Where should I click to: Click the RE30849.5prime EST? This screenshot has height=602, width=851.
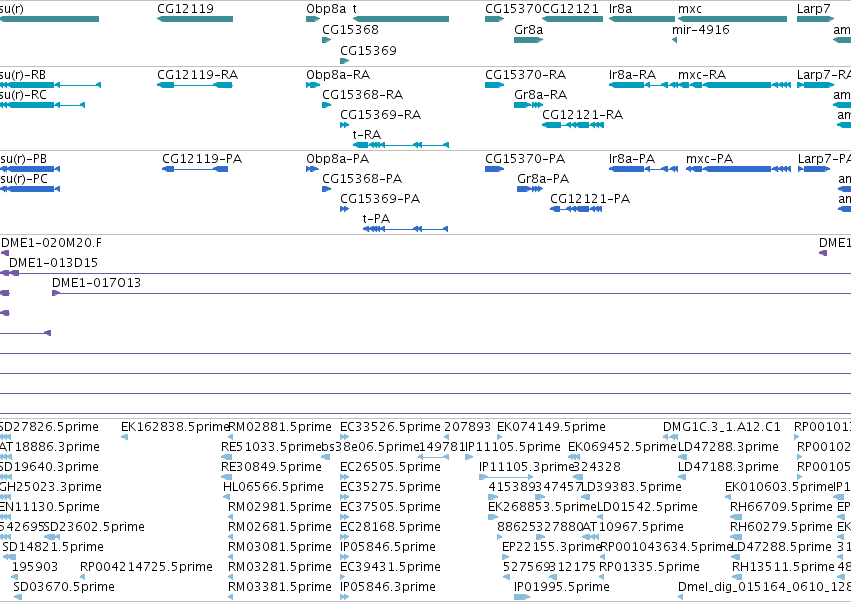pos(226,477)
